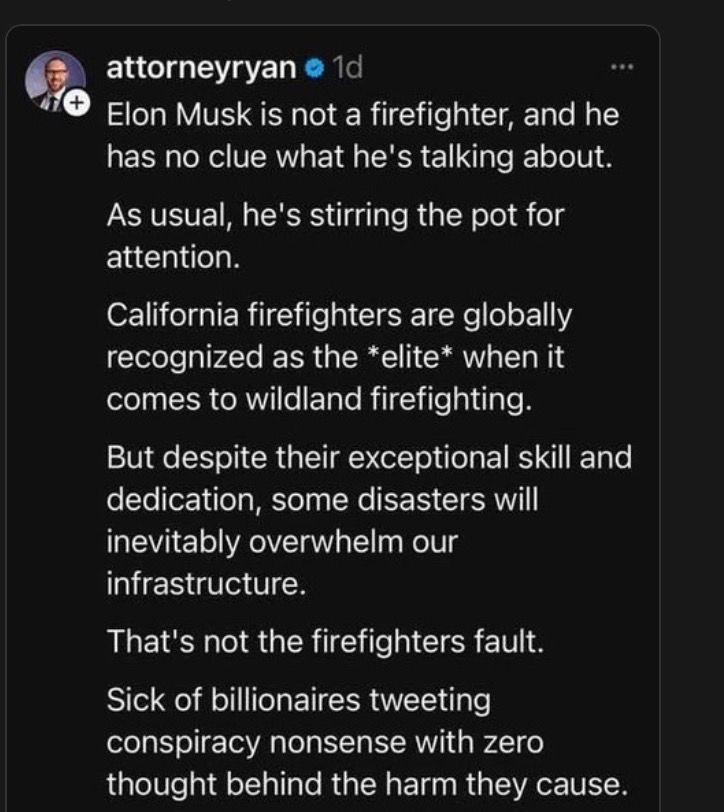Click the 'Sick of billionaires tweeting' line
This screenshot has height=812, width=724.
(x=298, y=699)
